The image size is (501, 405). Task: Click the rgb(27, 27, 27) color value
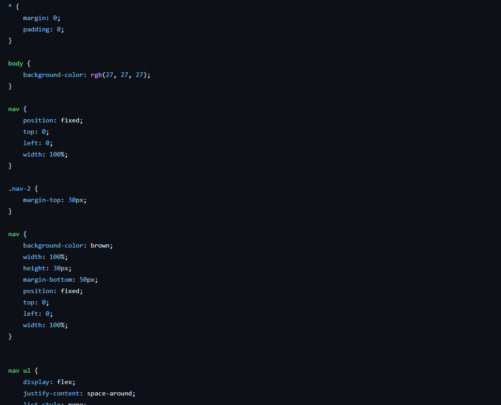[x=120, y=75]
